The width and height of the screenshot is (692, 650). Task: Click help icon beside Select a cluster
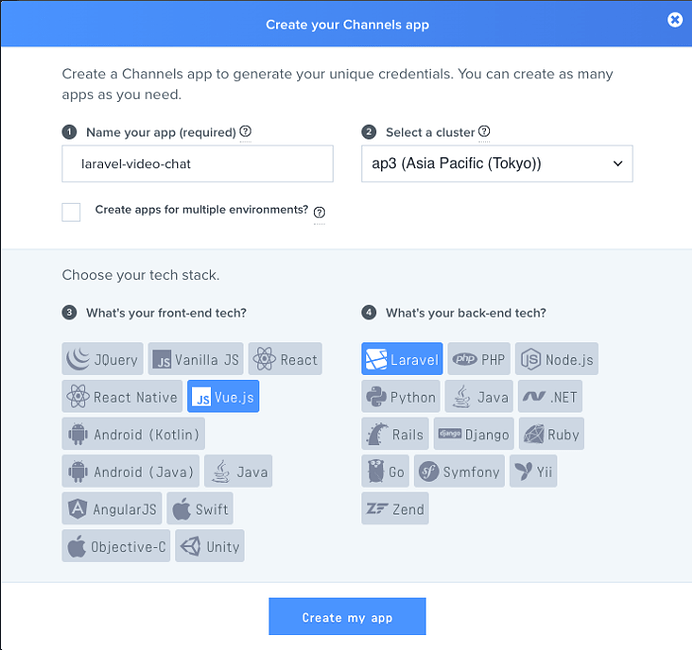point(484,132)
